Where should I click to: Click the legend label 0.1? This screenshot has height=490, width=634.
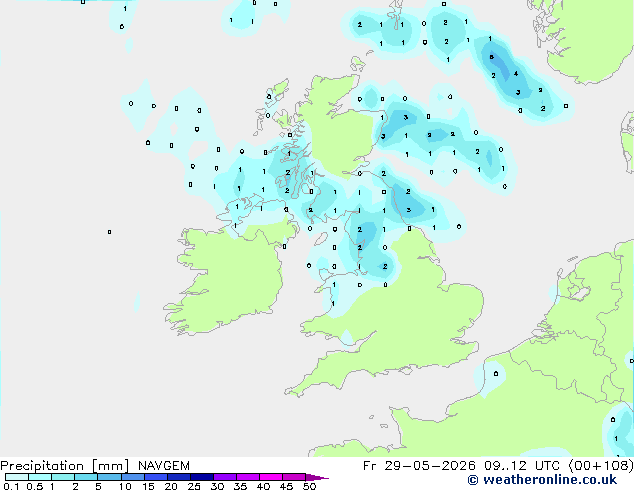[x=11, y=486]
